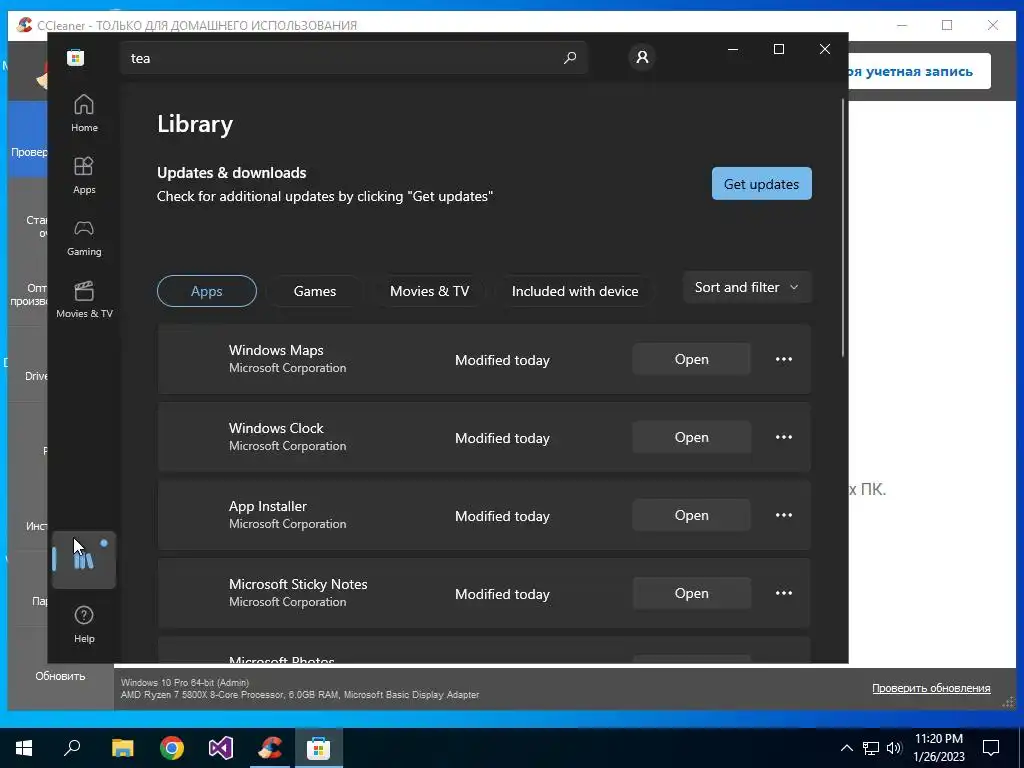1024x768 pixels.
Task: Open more options for Windows Clock
Action: click(x=784, y=437)
